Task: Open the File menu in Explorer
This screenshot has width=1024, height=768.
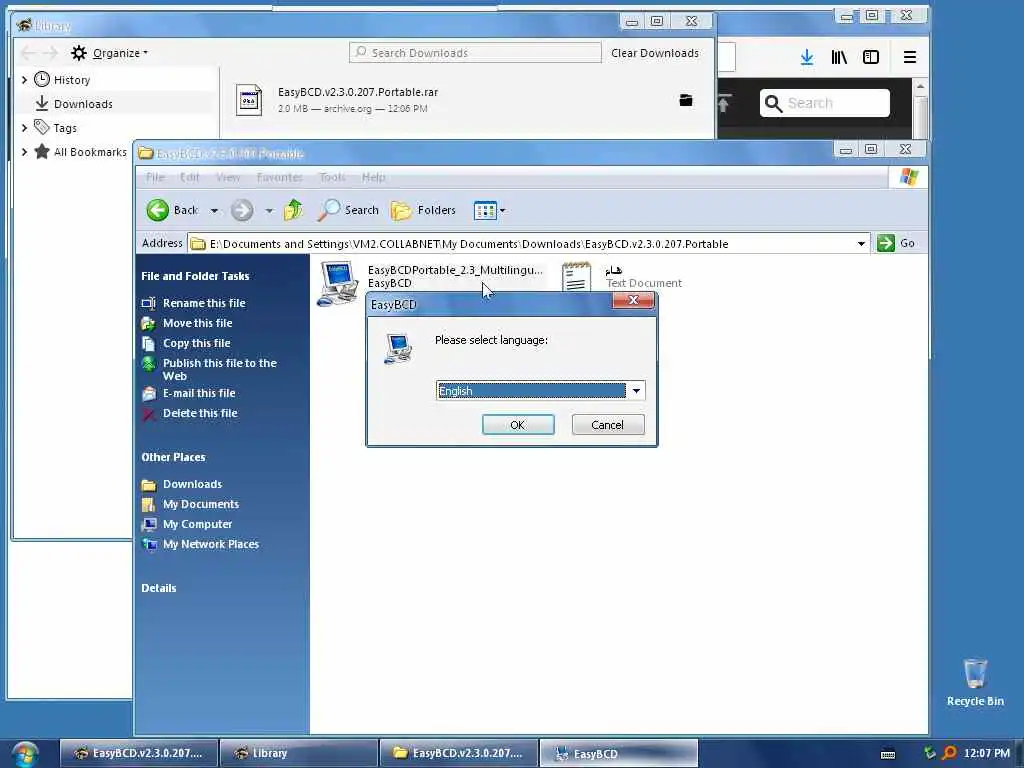Action: tap(155, 177)
